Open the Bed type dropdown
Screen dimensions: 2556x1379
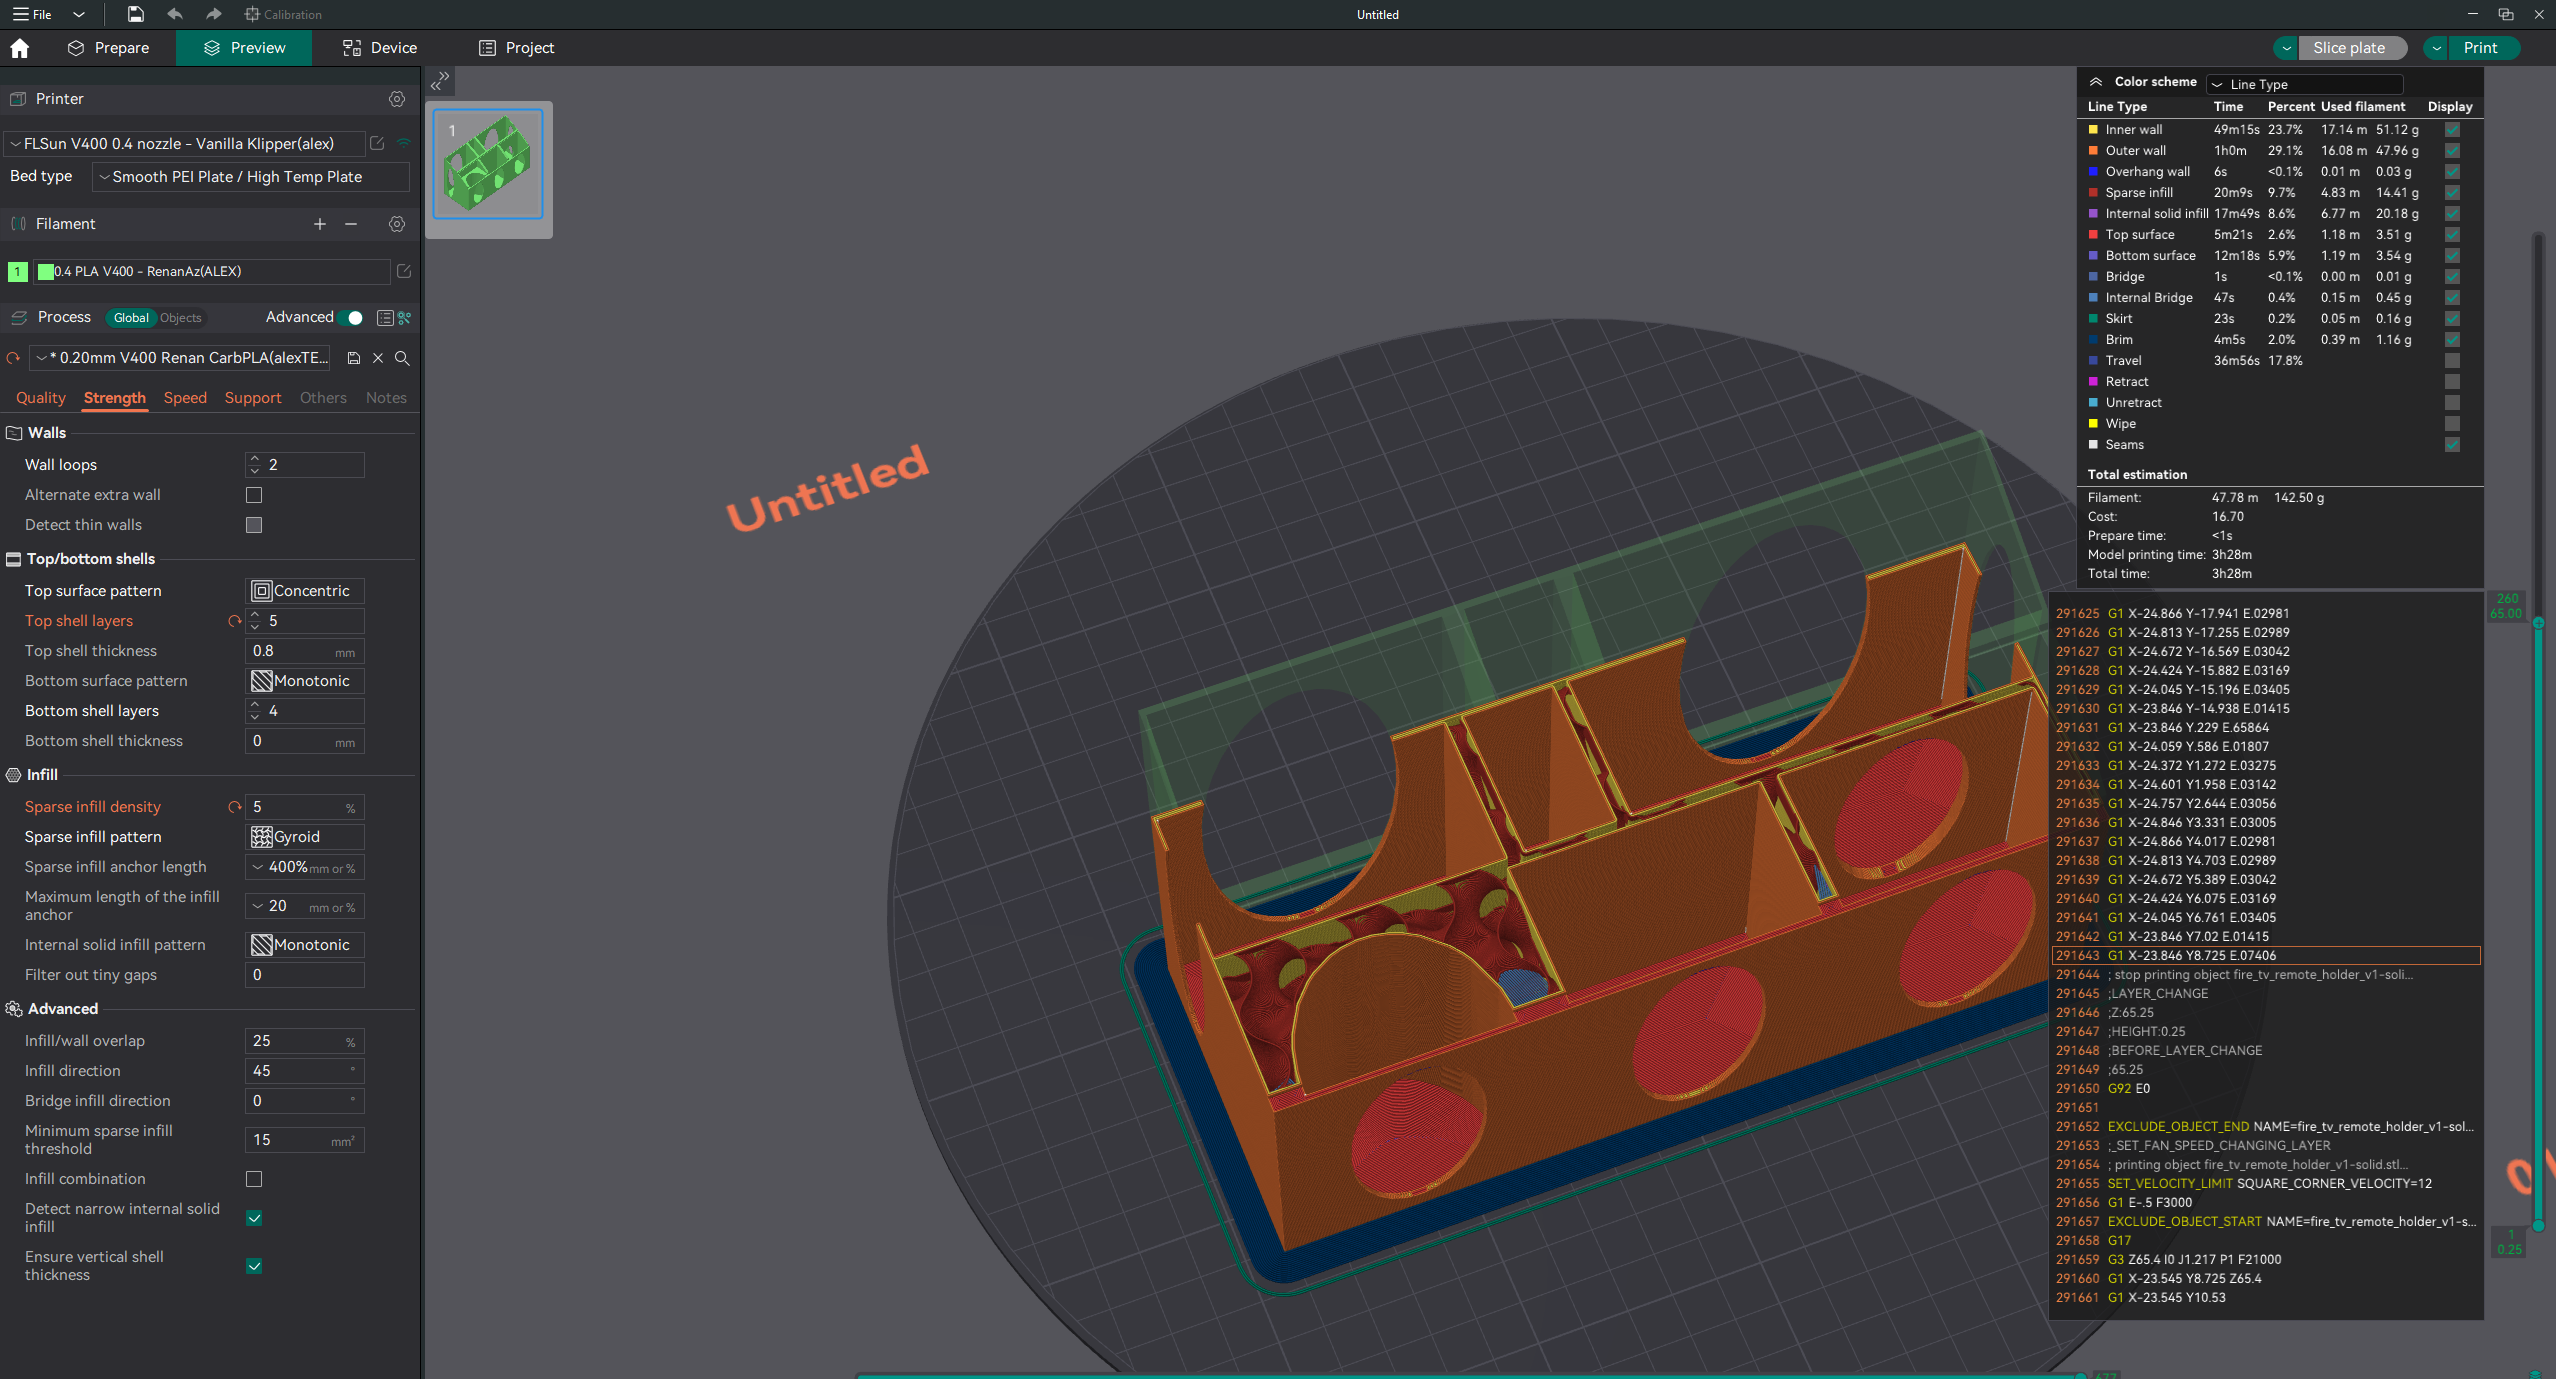pyautogui.click(x=250, y=177)
